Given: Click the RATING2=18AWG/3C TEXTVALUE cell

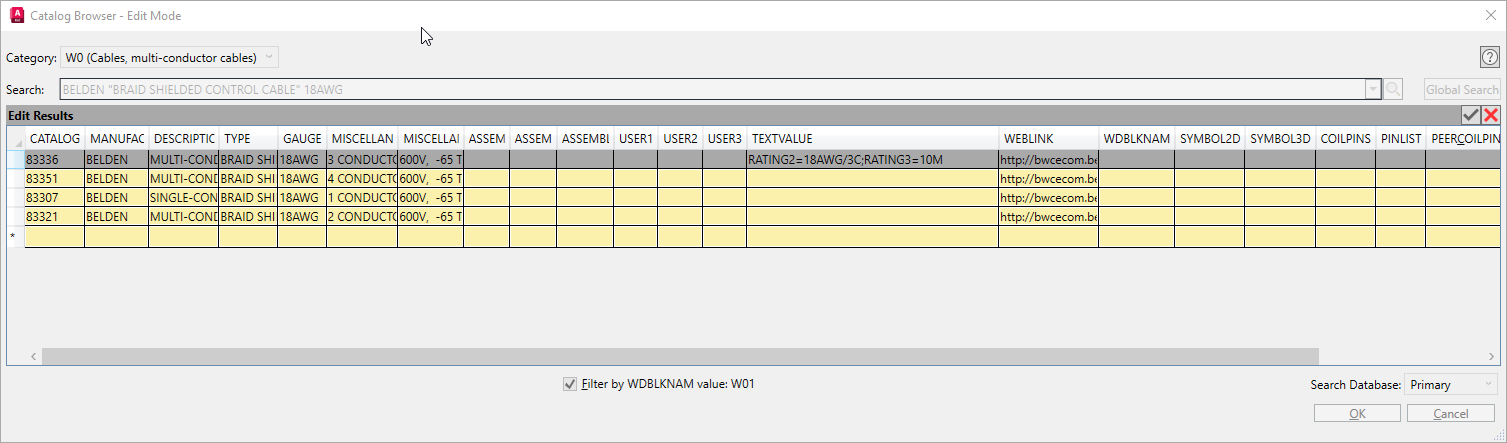Looking at the screenshot, I should click(872, 159).
